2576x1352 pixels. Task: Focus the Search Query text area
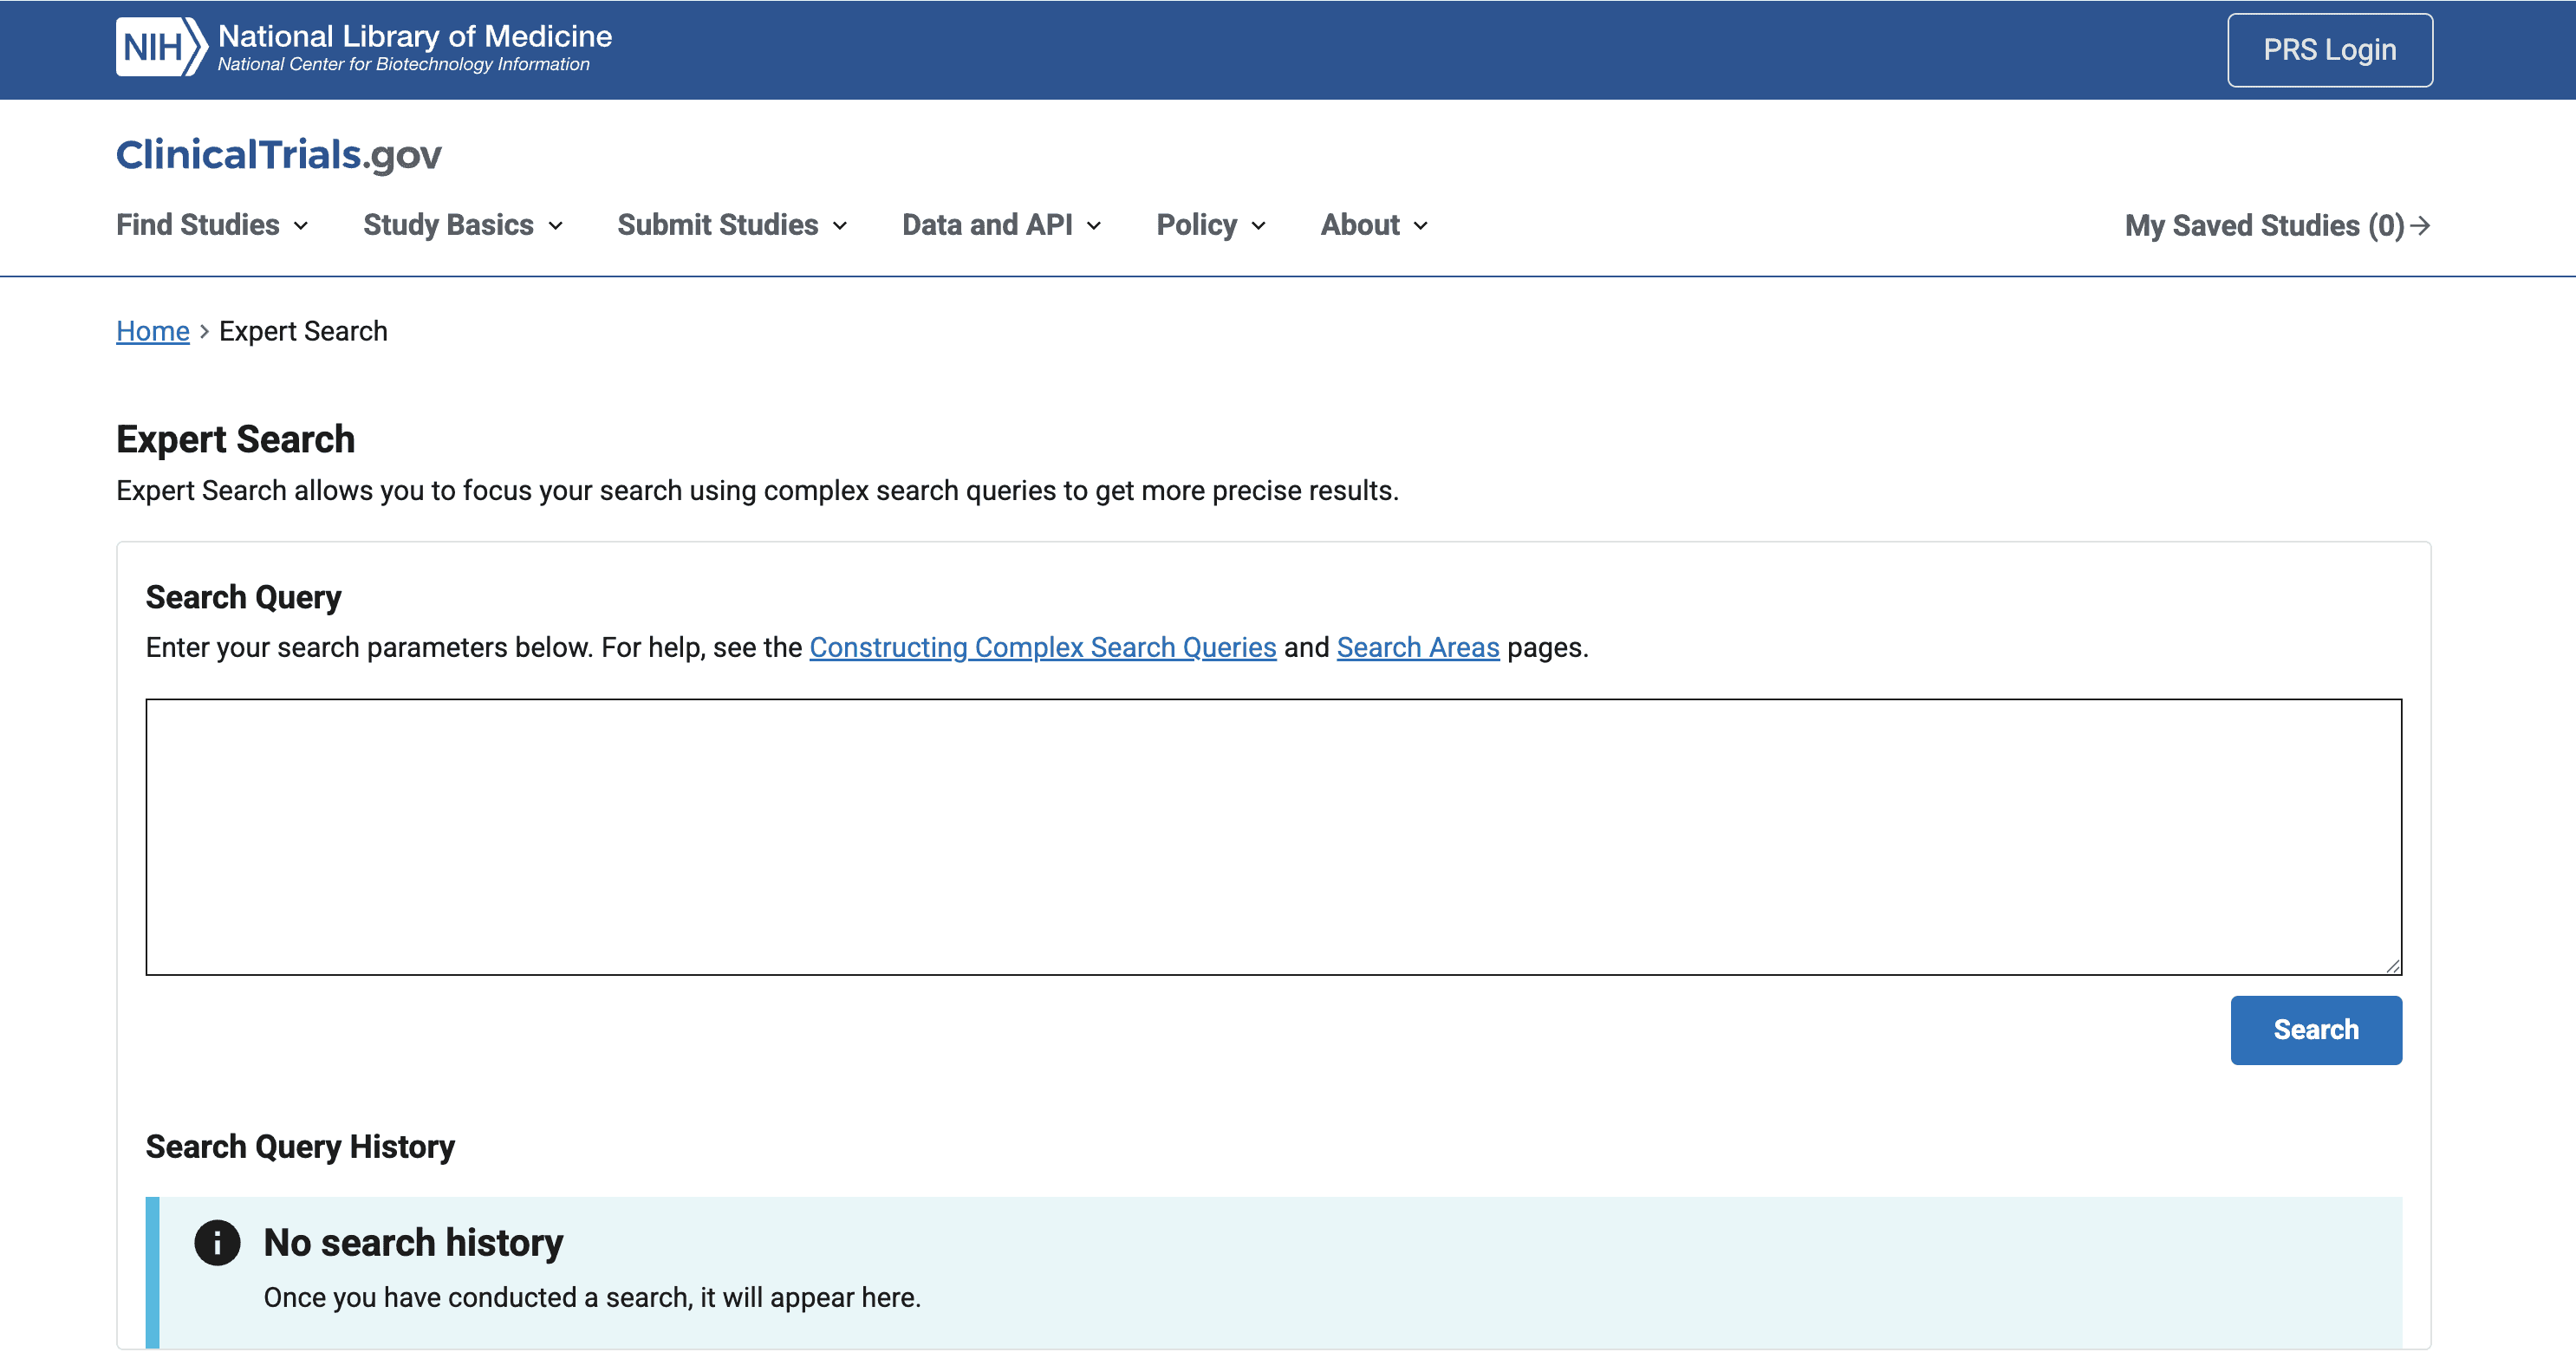[x=1273, y=837]
